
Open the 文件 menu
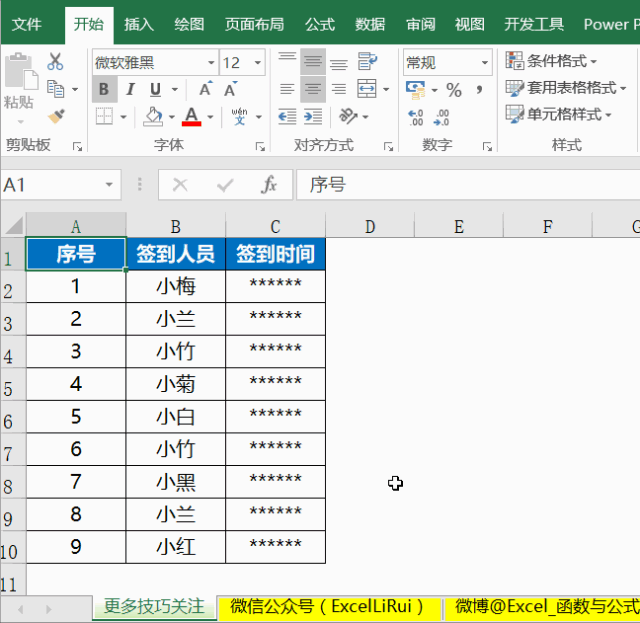(x=27, y=24)
